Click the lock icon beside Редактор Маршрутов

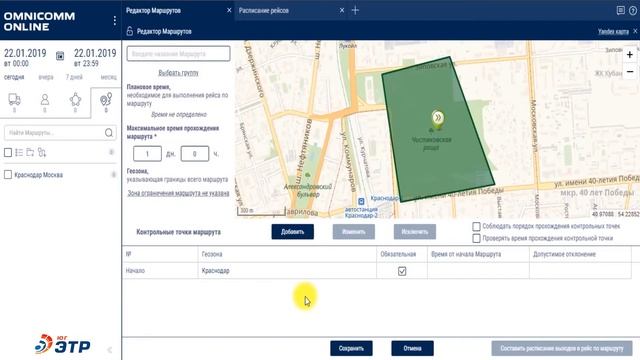130,31
